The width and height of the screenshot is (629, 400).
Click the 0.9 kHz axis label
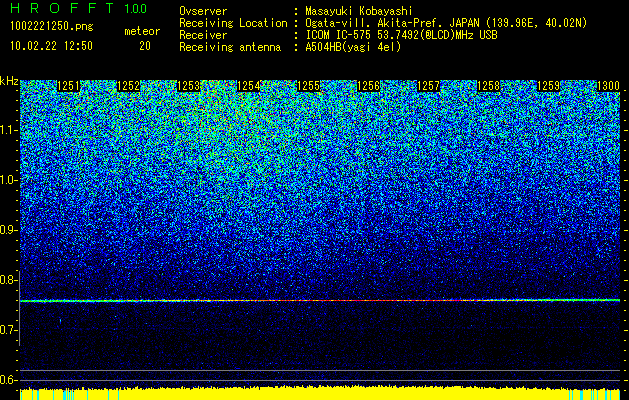[x=9, y=230]
